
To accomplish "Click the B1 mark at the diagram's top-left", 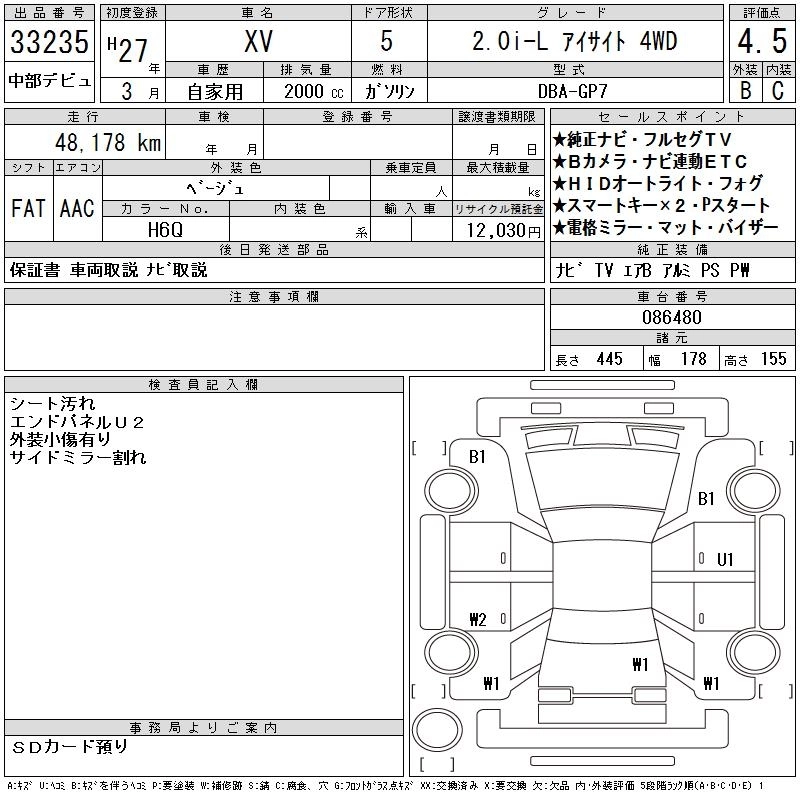I will pos(477,456).
